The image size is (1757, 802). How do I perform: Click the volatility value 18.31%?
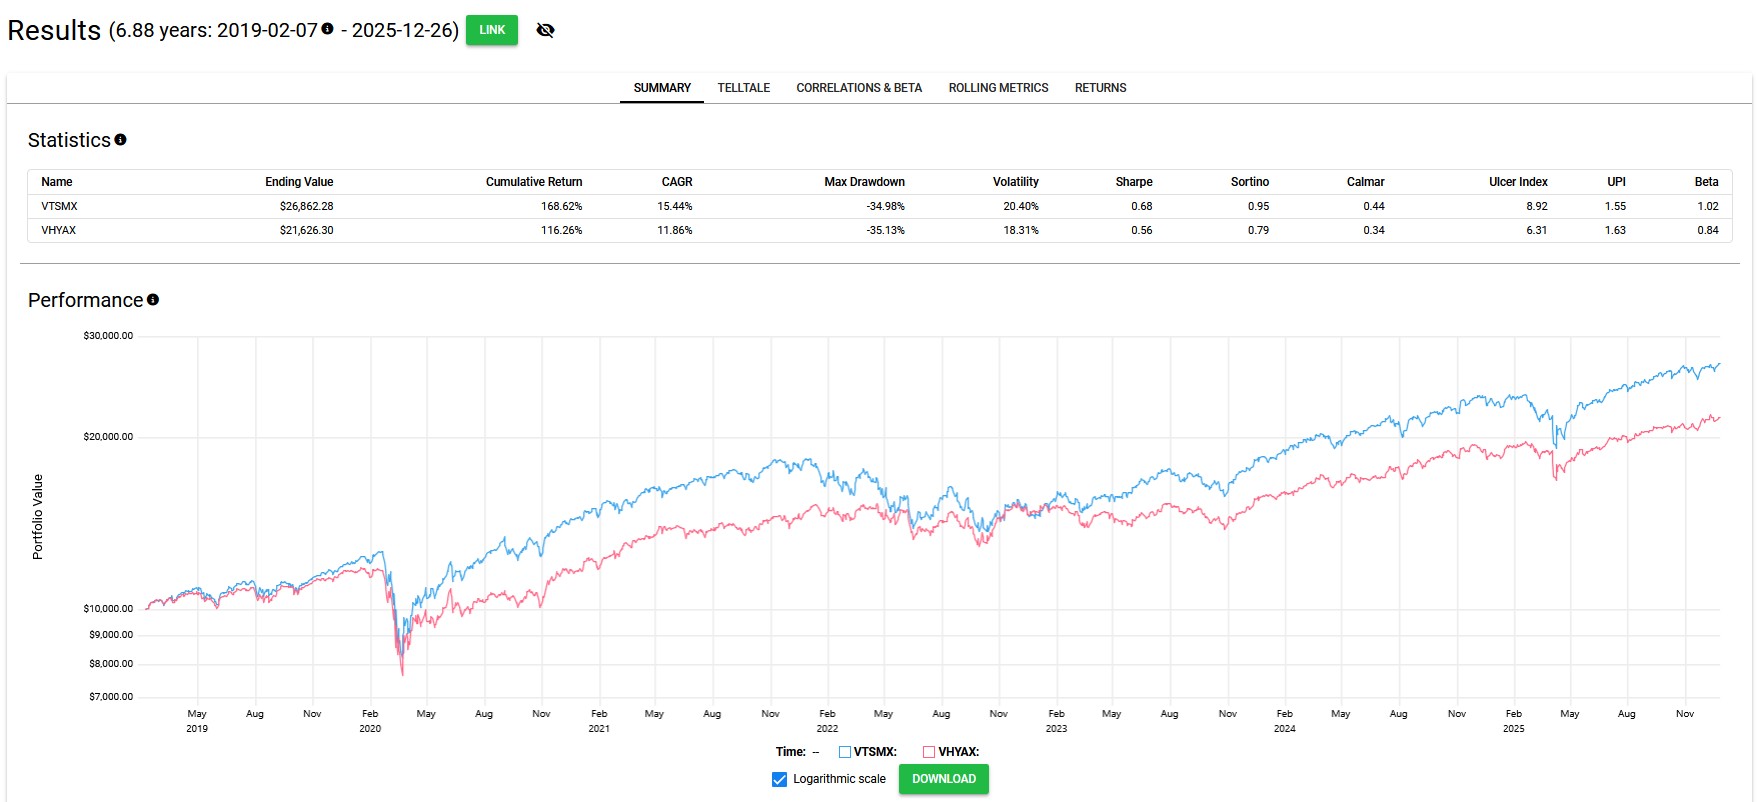[1021, 230]
